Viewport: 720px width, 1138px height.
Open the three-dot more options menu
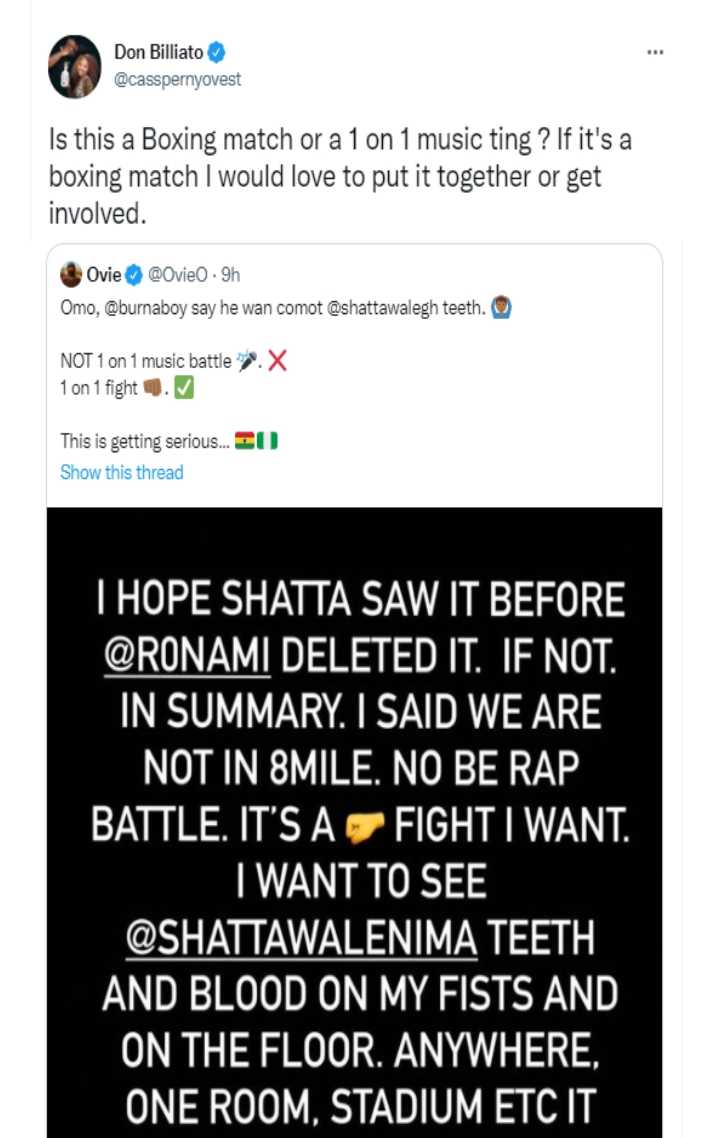[655, 53]
